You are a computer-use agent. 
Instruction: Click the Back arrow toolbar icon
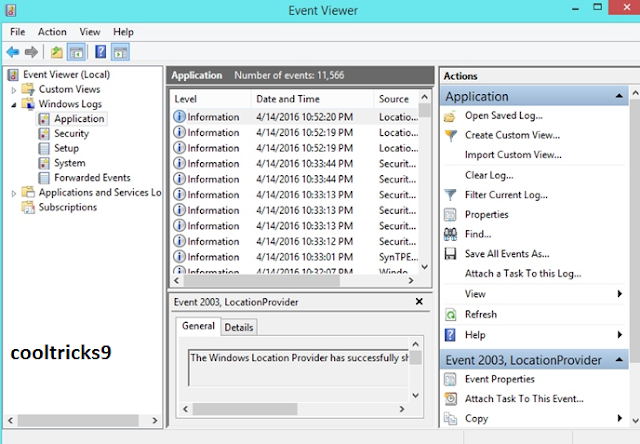13,52
